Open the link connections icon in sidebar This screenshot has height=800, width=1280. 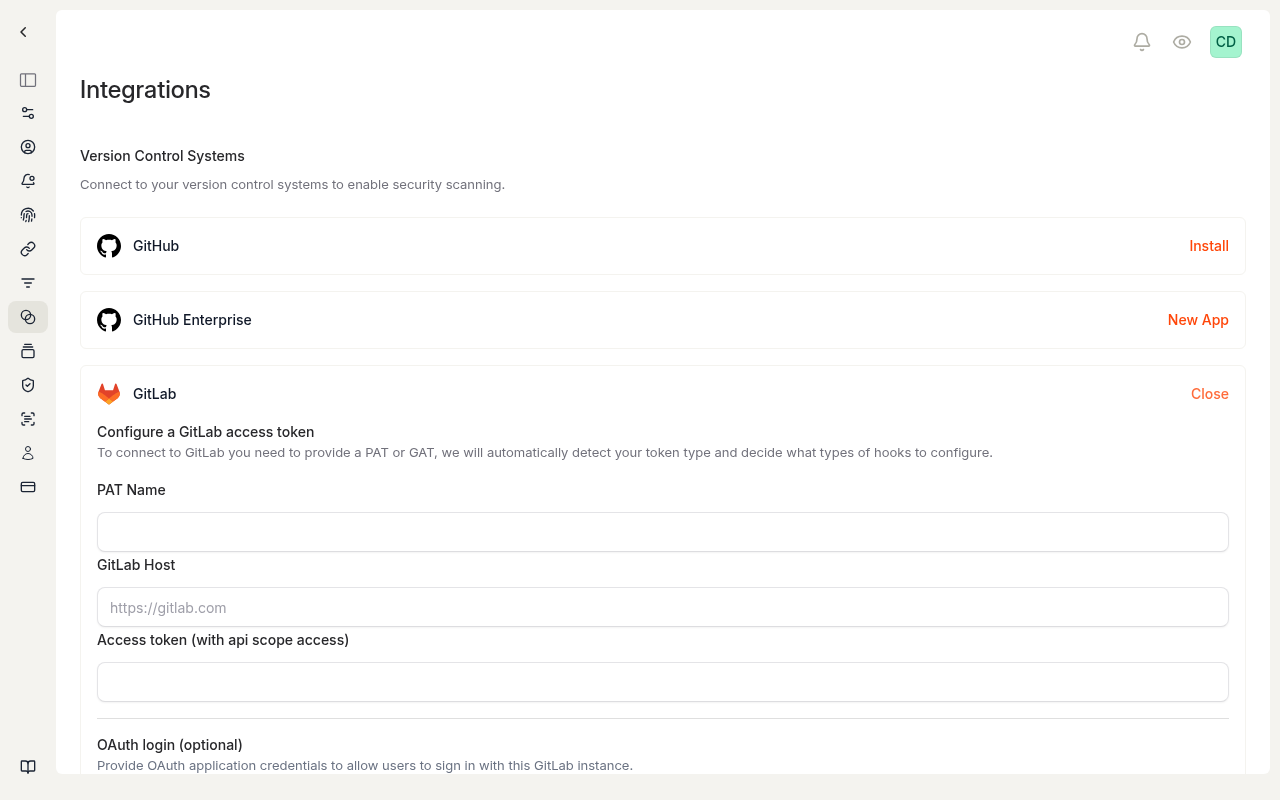28,249
